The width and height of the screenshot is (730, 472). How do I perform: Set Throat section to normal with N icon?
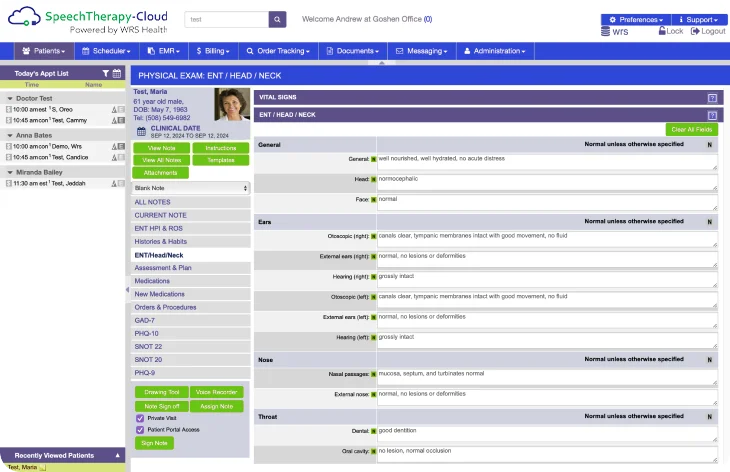coord(710,417)
